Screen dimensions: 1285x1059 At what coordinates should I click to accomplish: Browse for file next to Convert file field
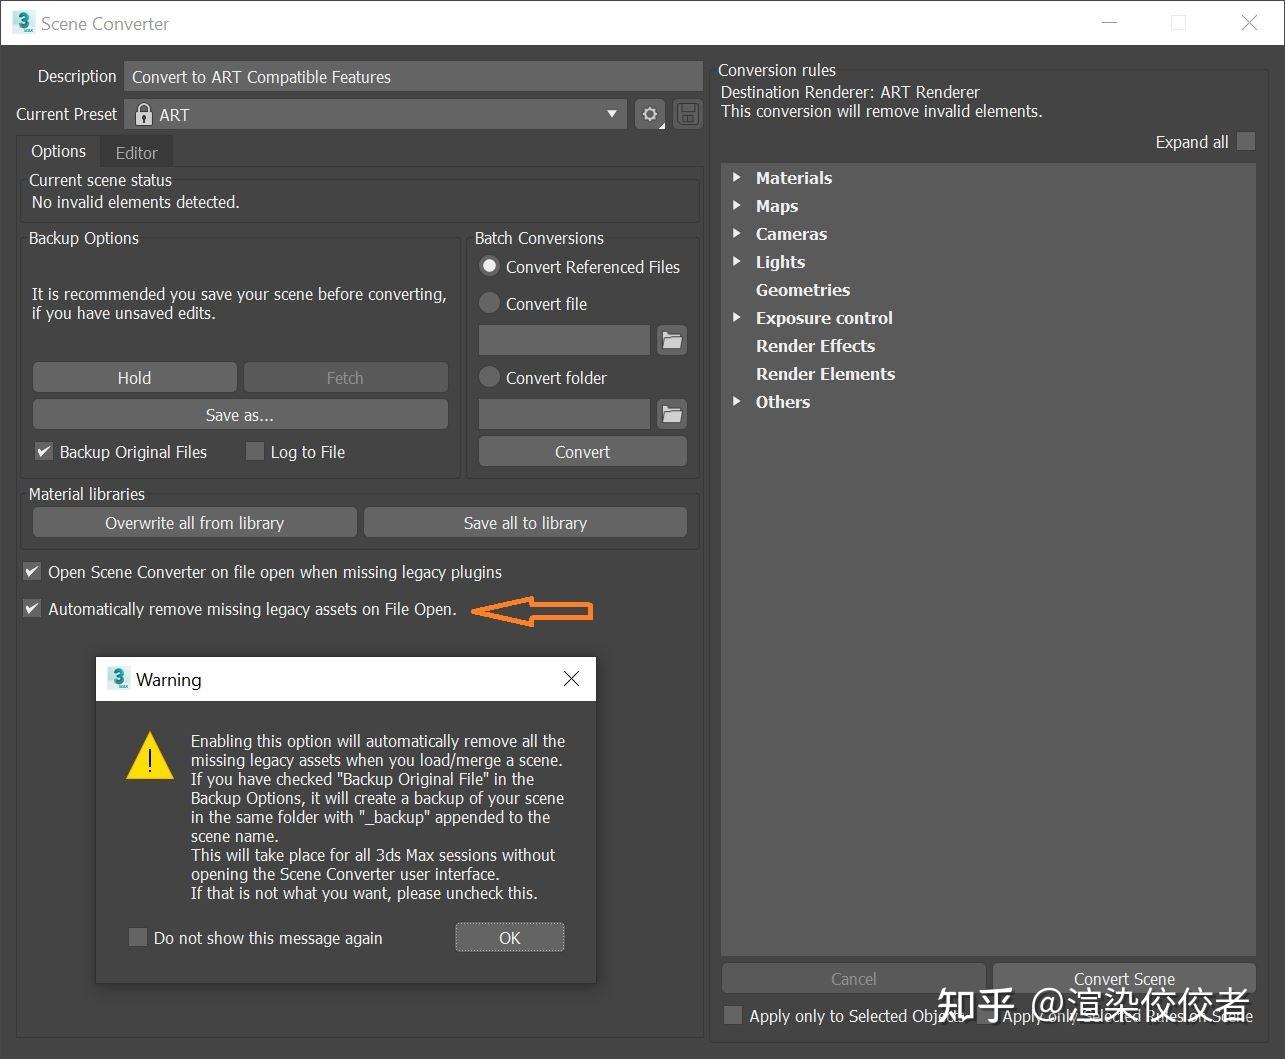[x=672, y=341]
